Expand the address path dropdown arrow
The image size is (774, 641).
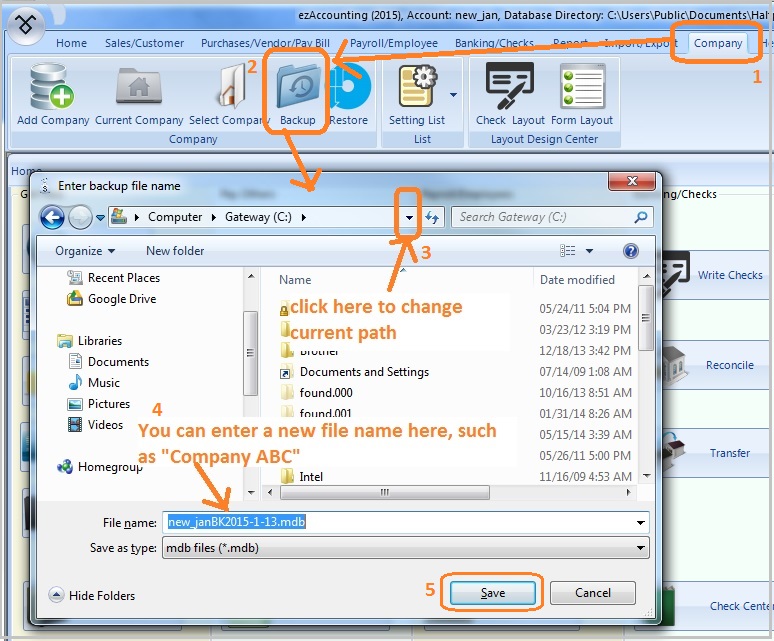point(409,217)
